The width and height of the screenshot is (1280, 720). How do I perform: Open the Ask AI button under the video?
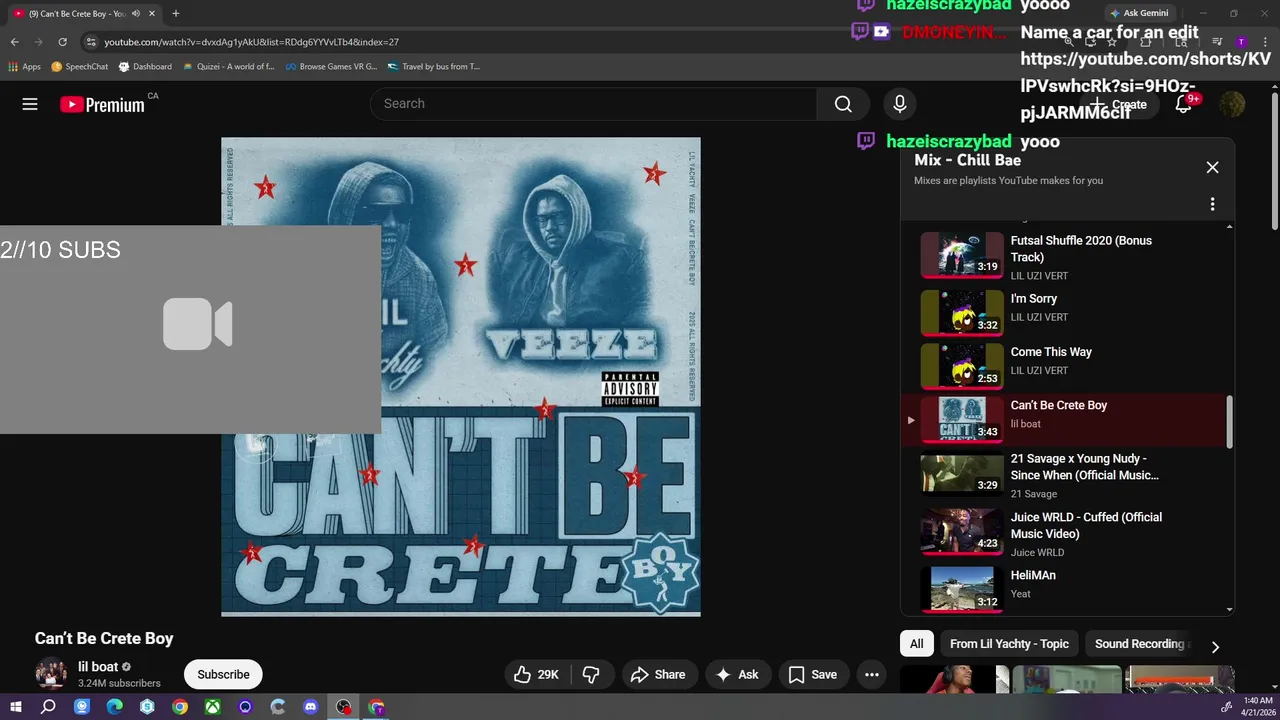[x=737, y=675]
